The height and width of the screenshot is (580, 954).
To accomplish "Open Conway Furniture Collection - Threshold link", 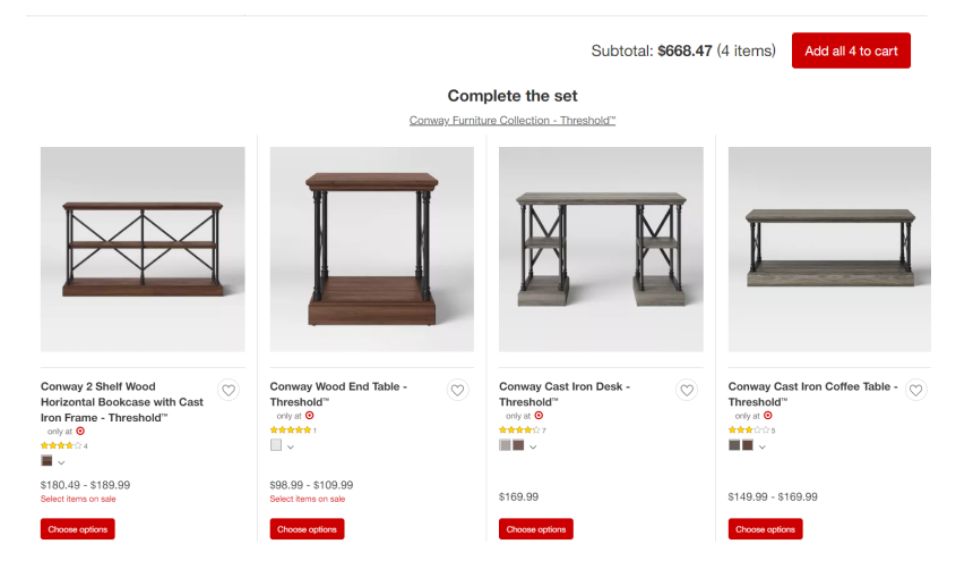I will pos(512,118).
